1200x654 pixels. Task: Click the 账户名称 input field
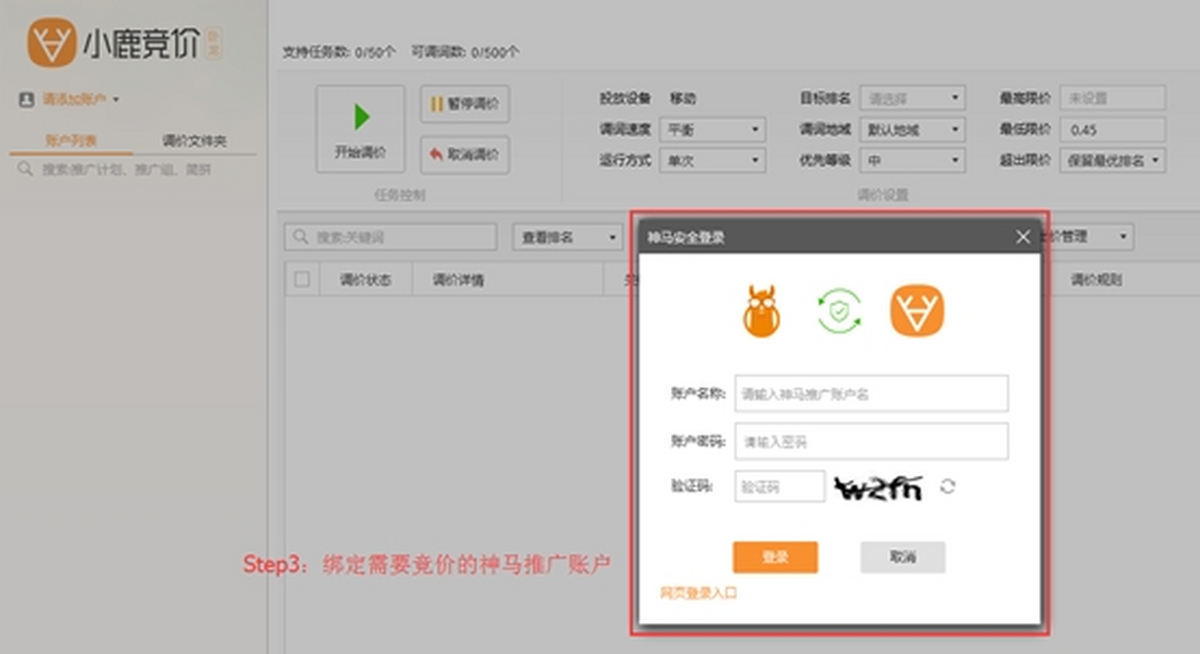click(871, 394)
